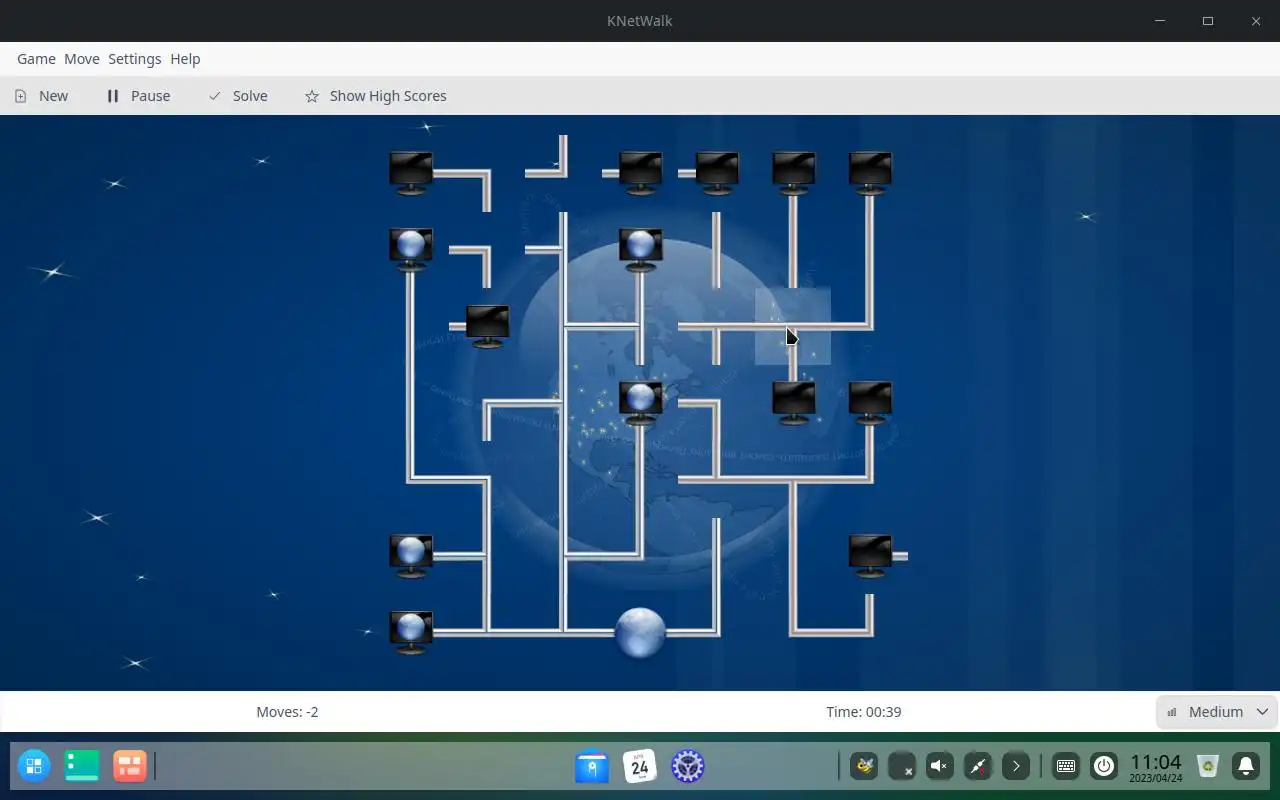1280x800 pixels.
Task: Rotate the unlit computer in fifth column, top row
Action: coord(717,173)
